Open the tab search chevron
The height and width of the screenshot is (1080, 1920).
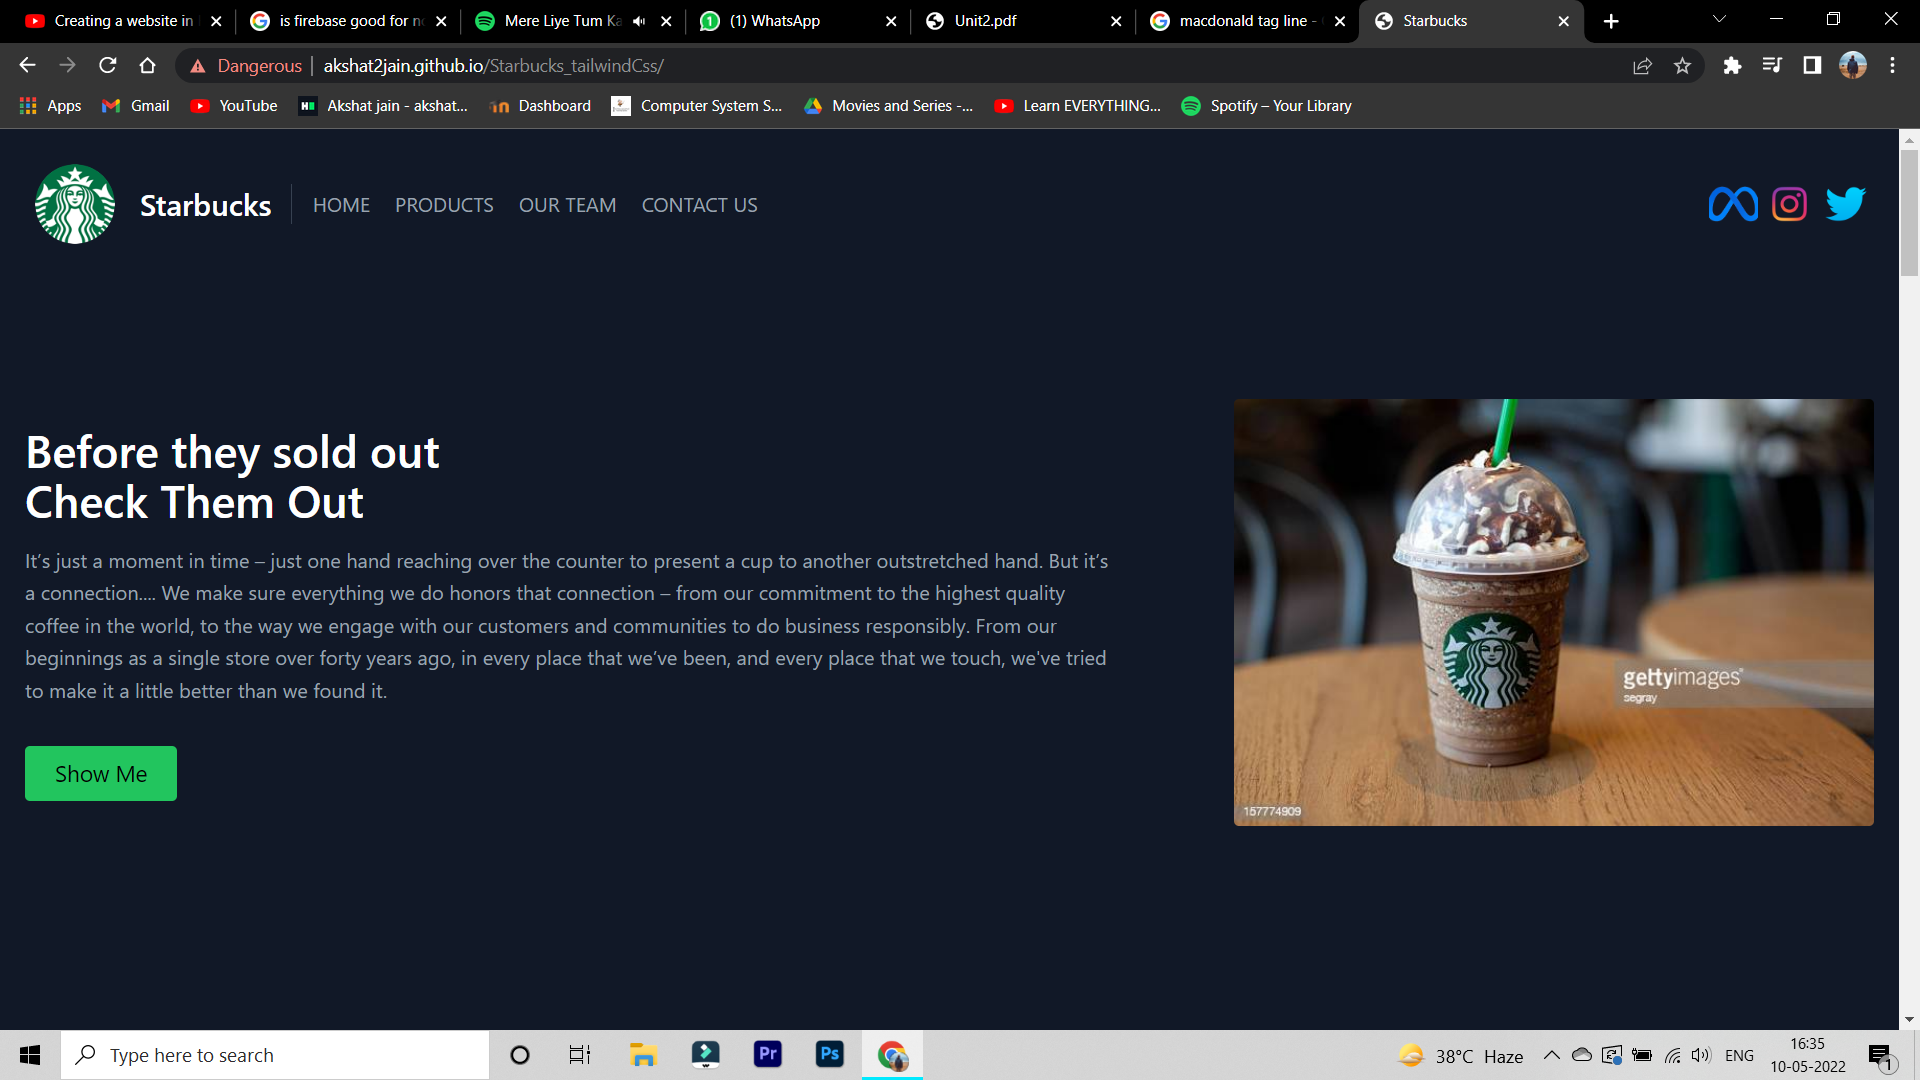click(1718, 20)
